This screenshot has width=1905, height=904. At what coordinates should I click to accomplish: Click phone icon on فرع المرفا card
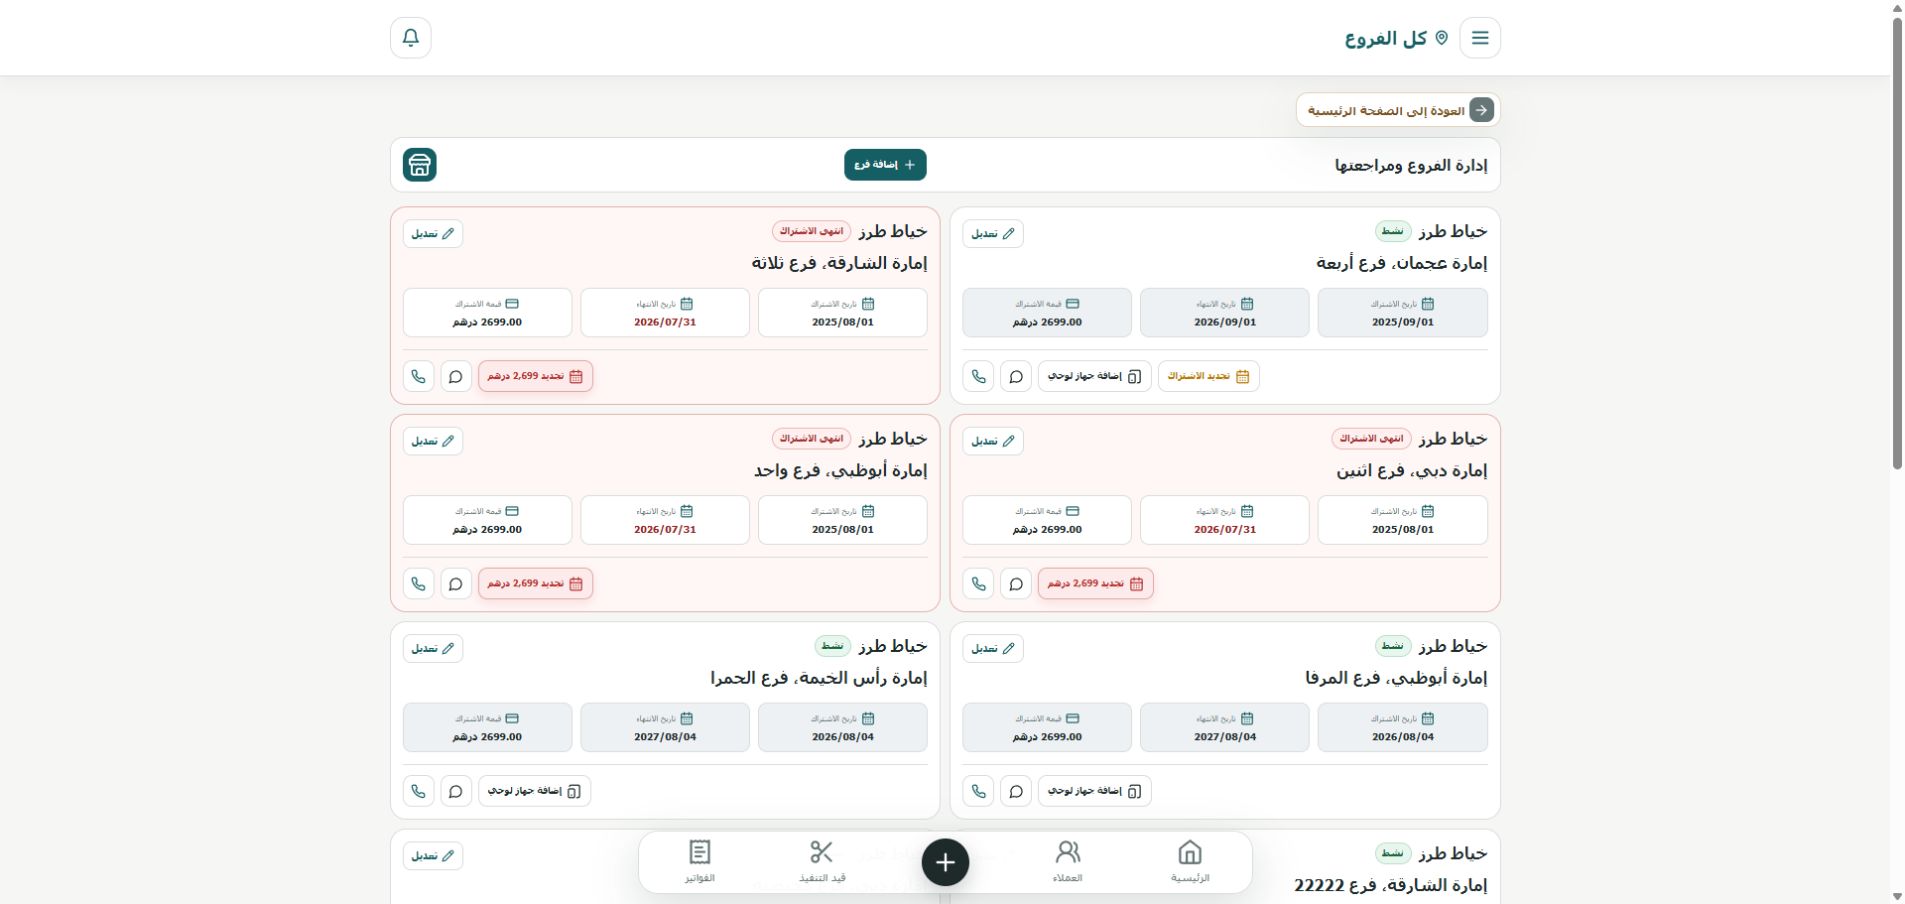pyautogui.click(x=979, y=791)
